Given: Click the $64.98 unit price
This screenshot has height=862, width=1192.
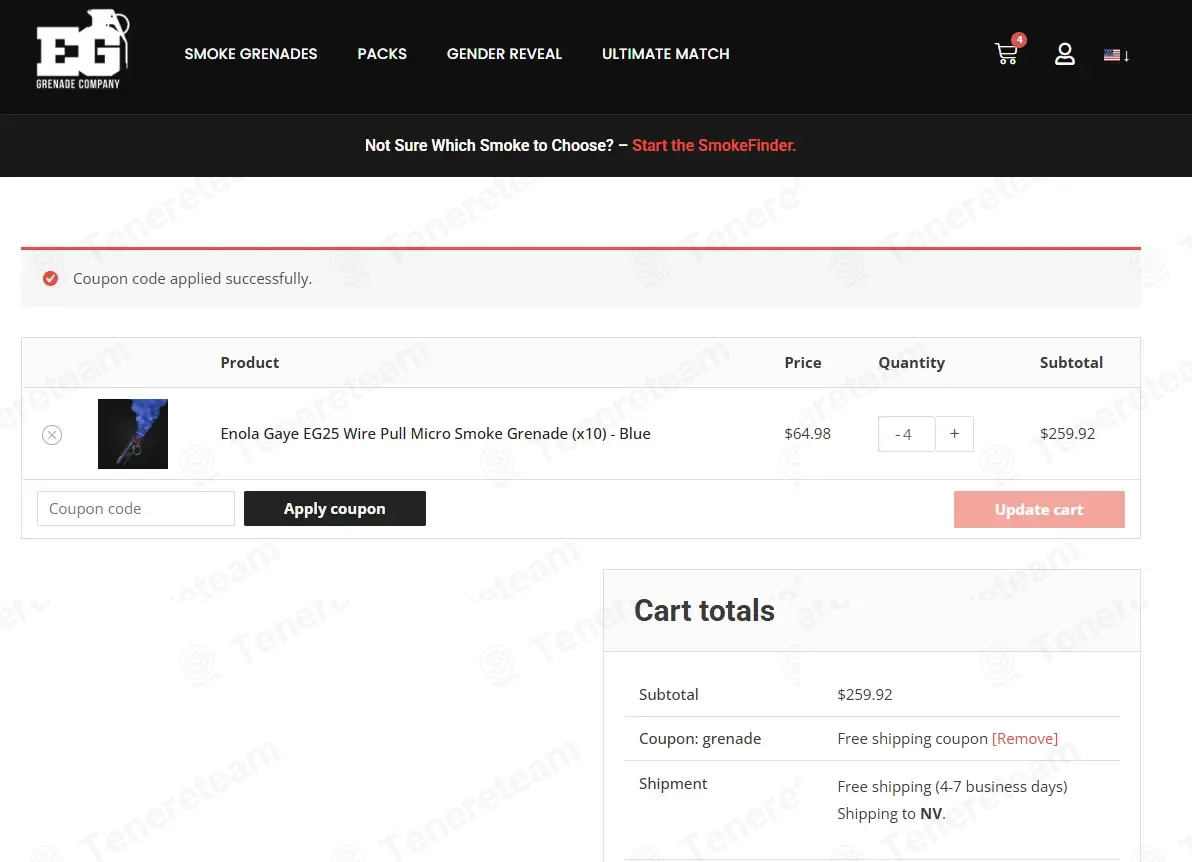Looking at the screenshot, I should [x=807, y=433].
